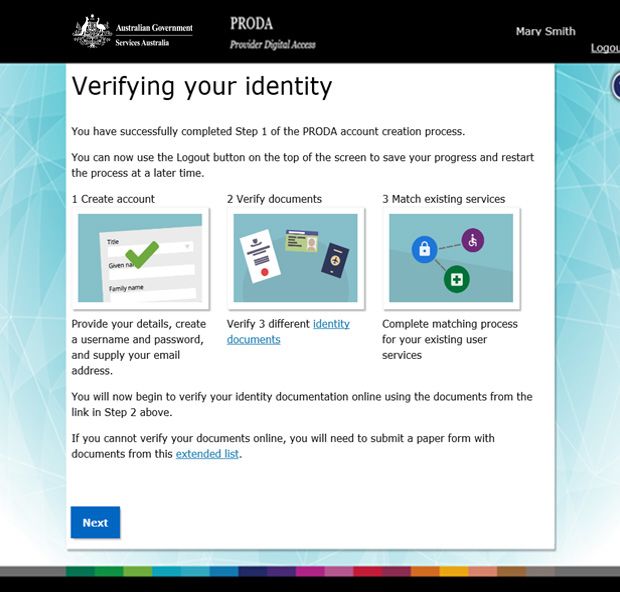Click the Provider Digital Access subtitle
This screenshot has width=620, height=592.
pos(273,44)
